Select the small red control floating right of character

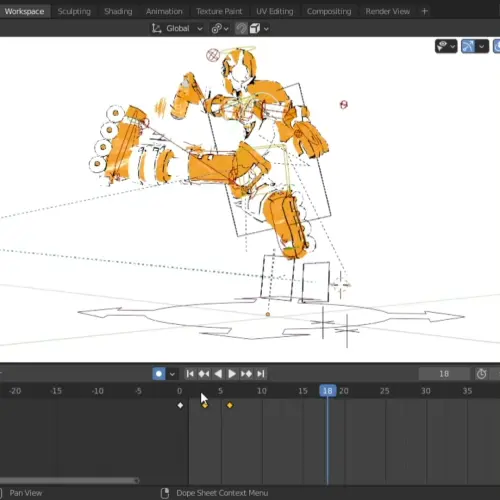tap(344, 105)
